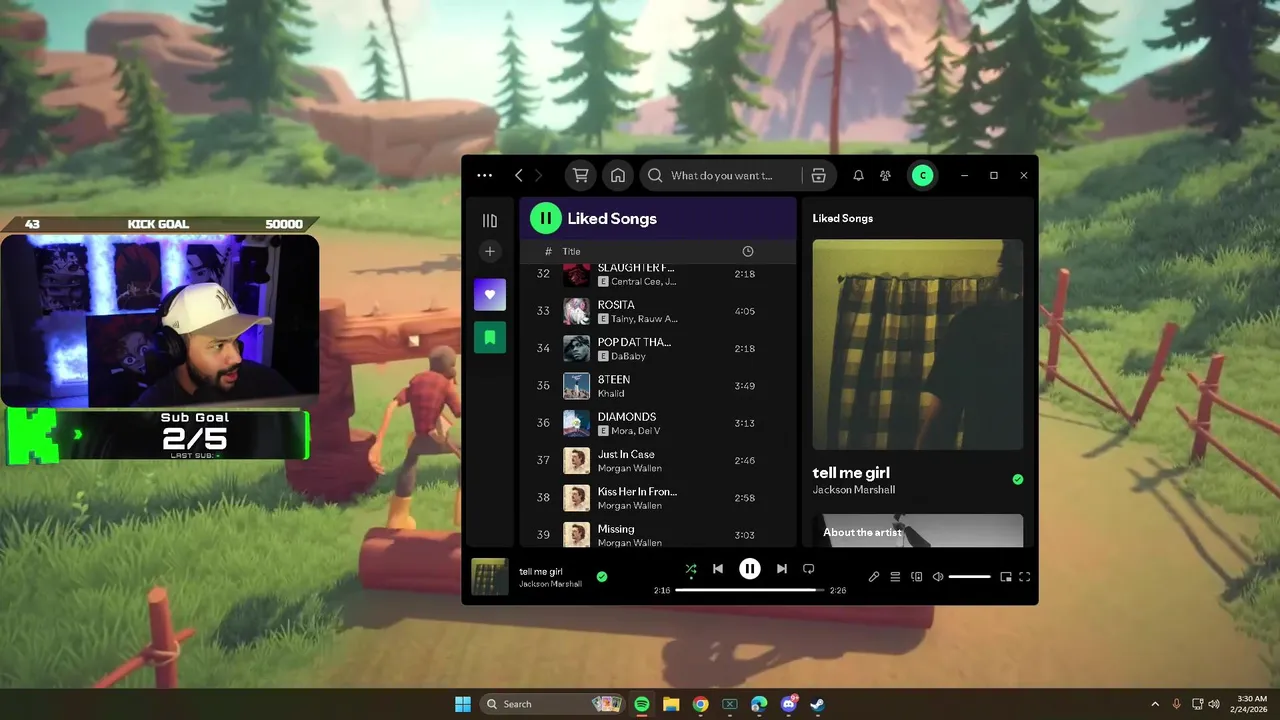The width and height of the screenshot is (1280, 720).
Task: Skip to the next track
Action: 782,569
